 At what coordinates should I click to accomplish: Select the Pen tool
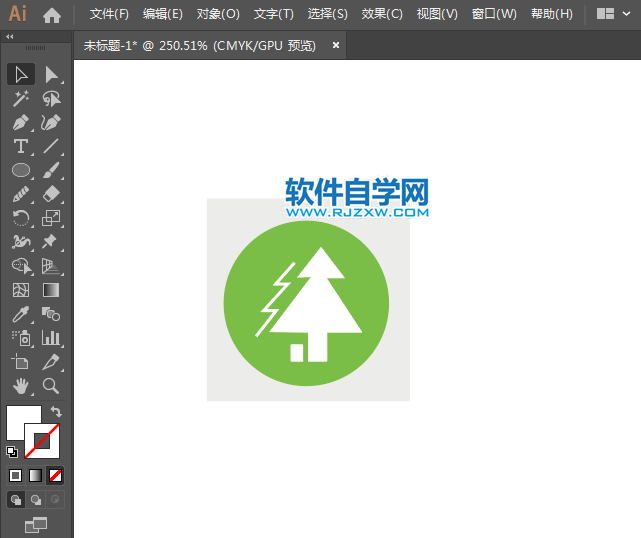coord(21,122)
